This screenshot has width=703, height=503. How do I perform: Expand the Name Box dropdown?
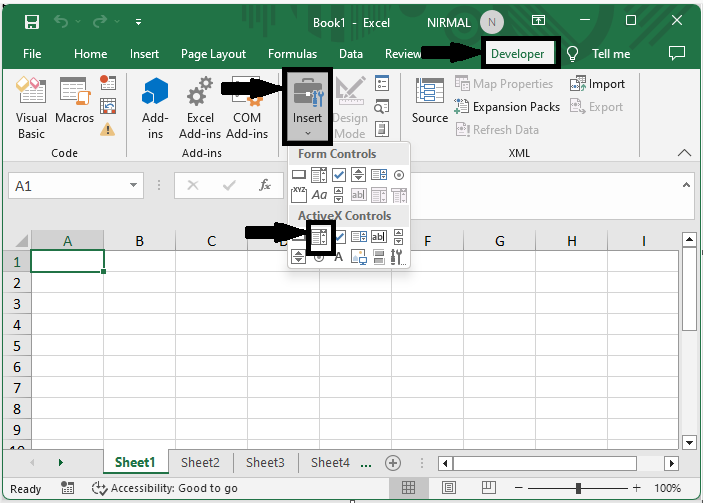133,185
